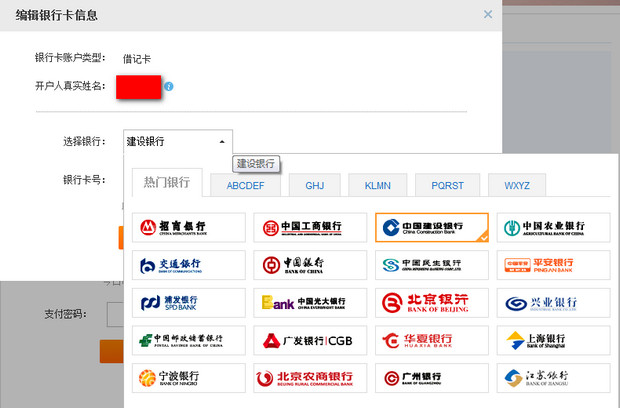Switch to the WXYZ tab
This screenshot has height=408, width=620.
click(x=517, y=185)
